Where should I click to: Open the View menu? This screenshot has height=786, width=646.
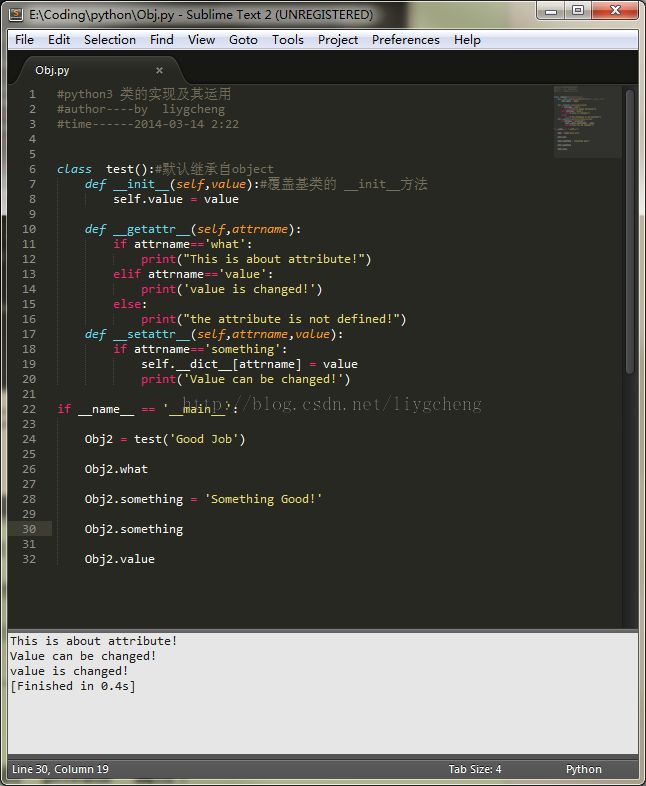pyautogui.click(x=201, y=40)
